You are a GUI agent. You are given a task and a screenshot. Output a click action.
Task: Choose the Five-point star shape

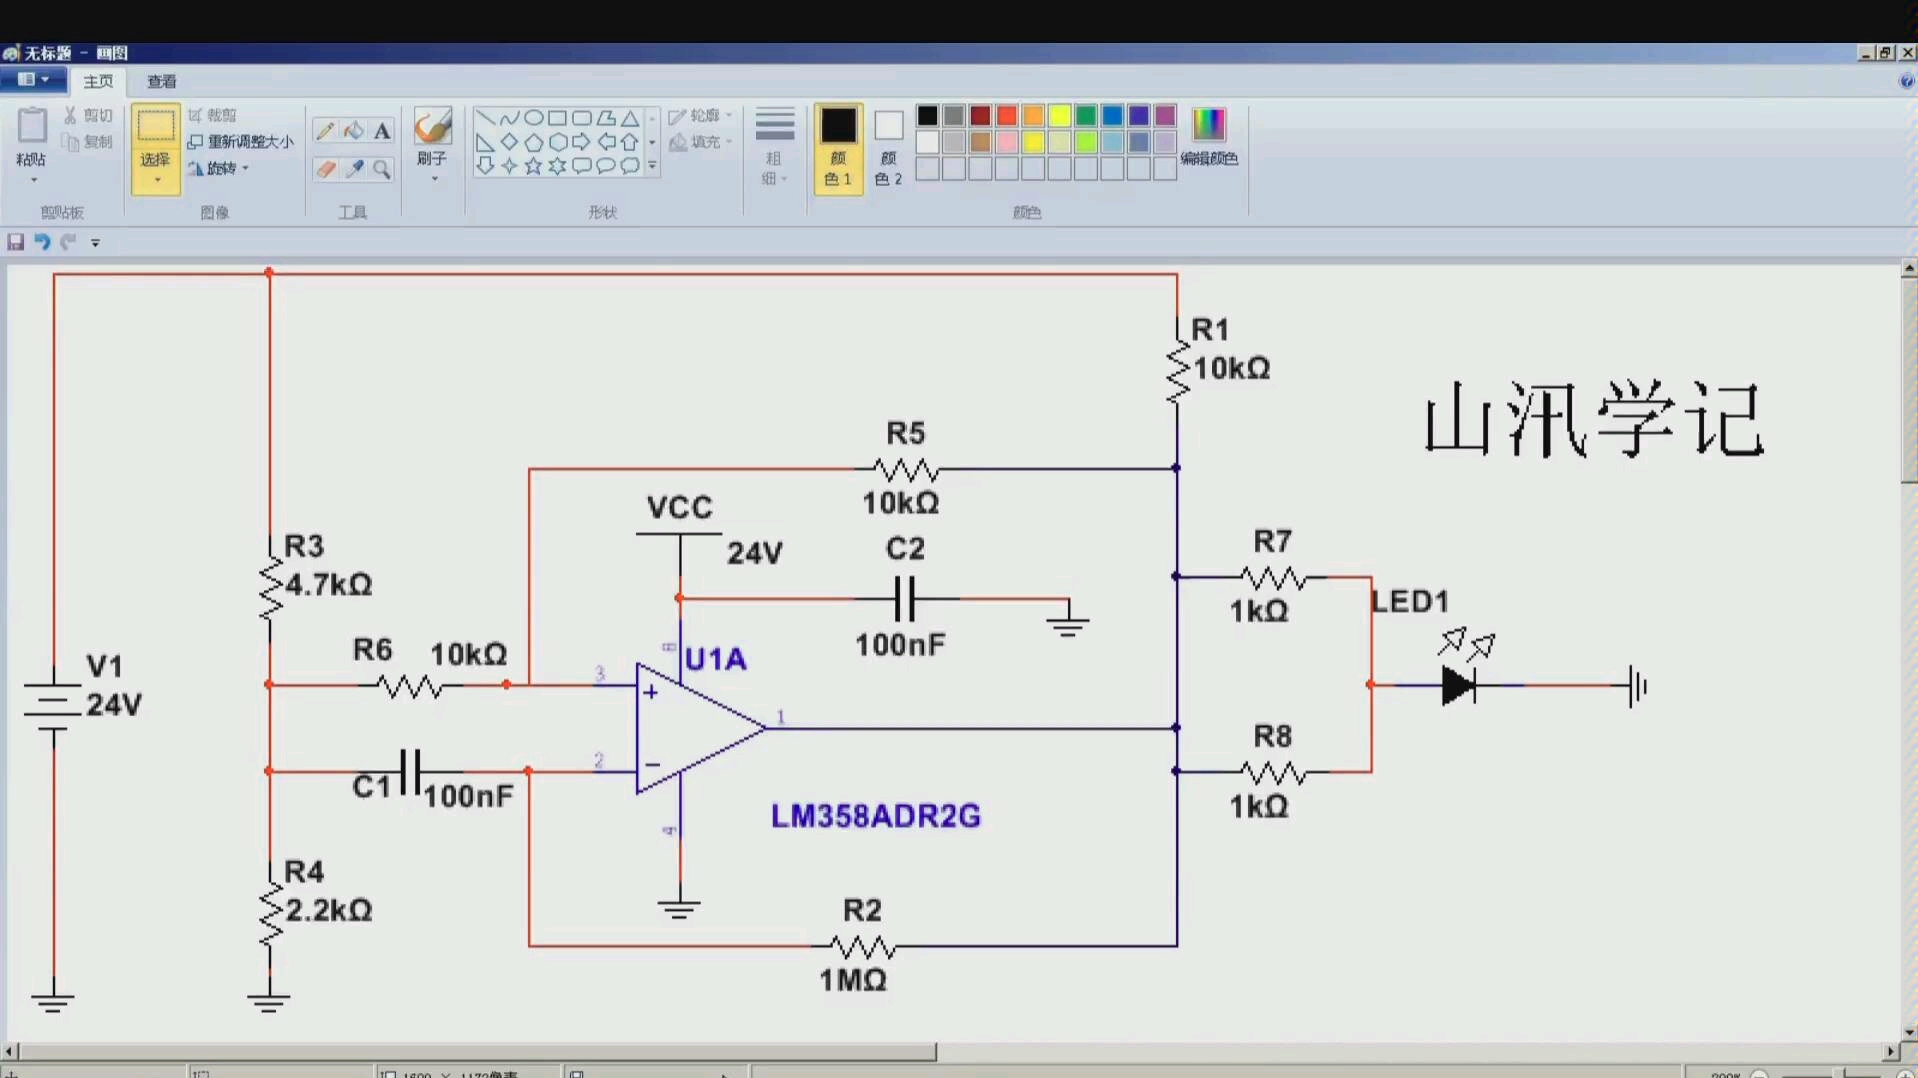(533, 166)
